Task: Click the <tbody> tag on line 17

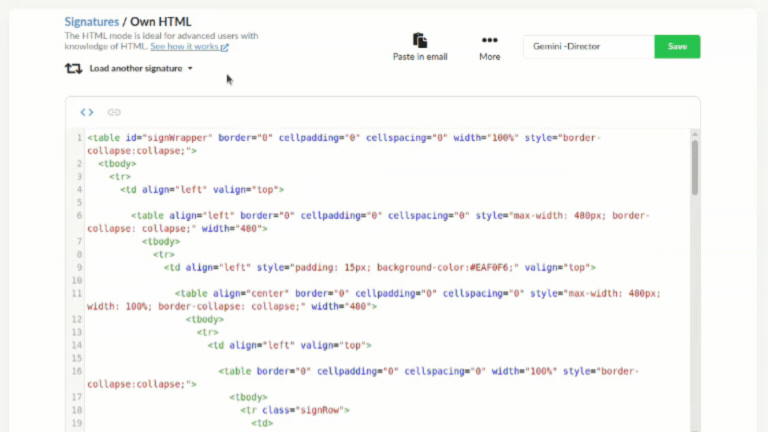Action: 248,397
